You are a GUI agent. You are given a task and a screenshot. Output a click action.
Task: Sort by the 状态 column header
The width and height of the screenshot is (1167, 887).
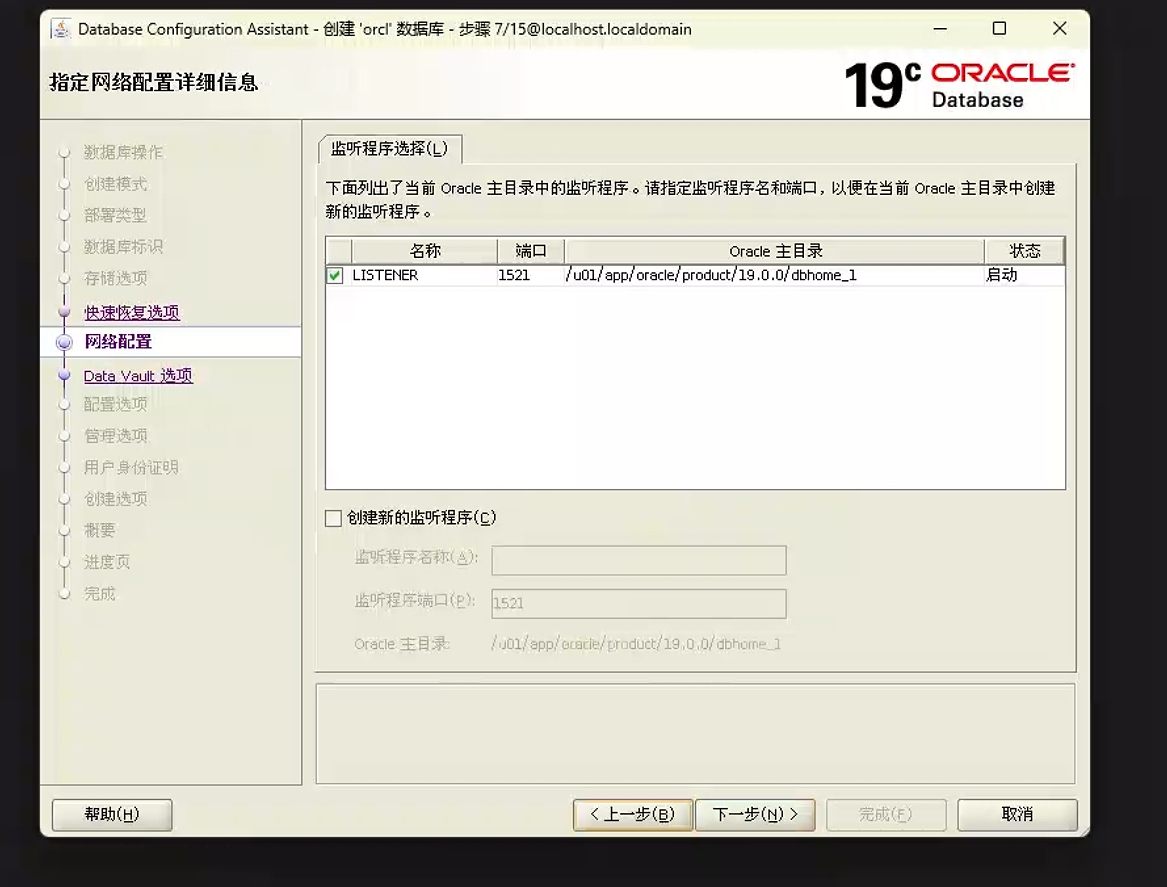click(x=1024, y=252)
